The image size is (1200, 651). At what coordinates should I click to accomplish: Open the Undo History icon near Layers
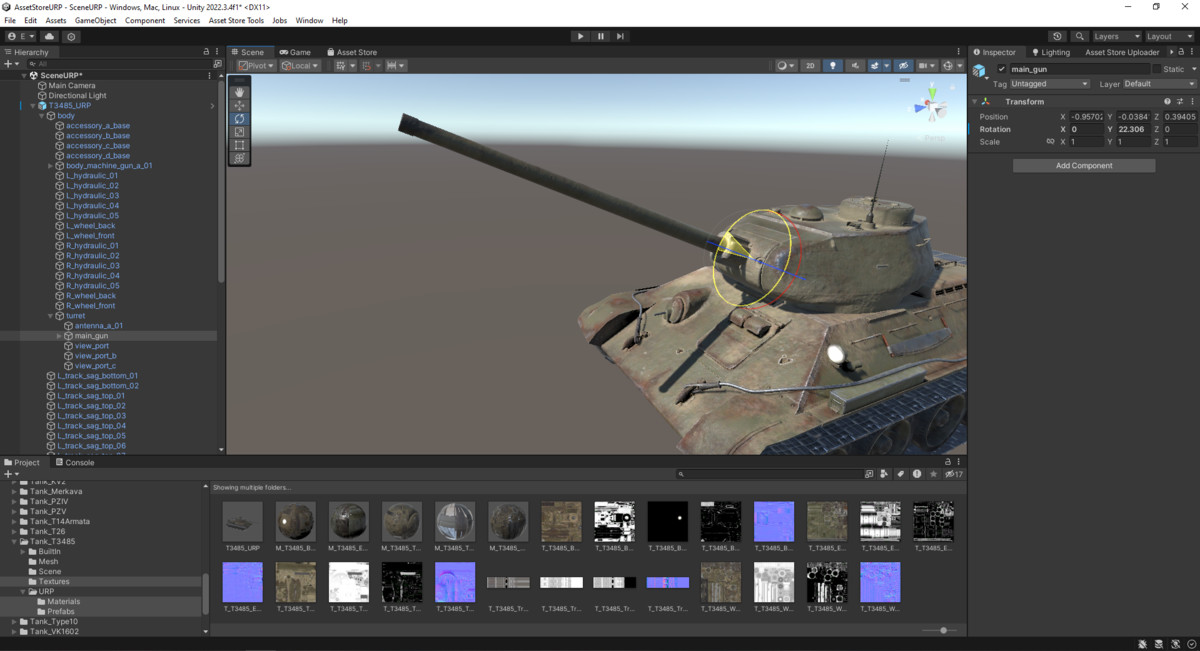coord(1057,36)
